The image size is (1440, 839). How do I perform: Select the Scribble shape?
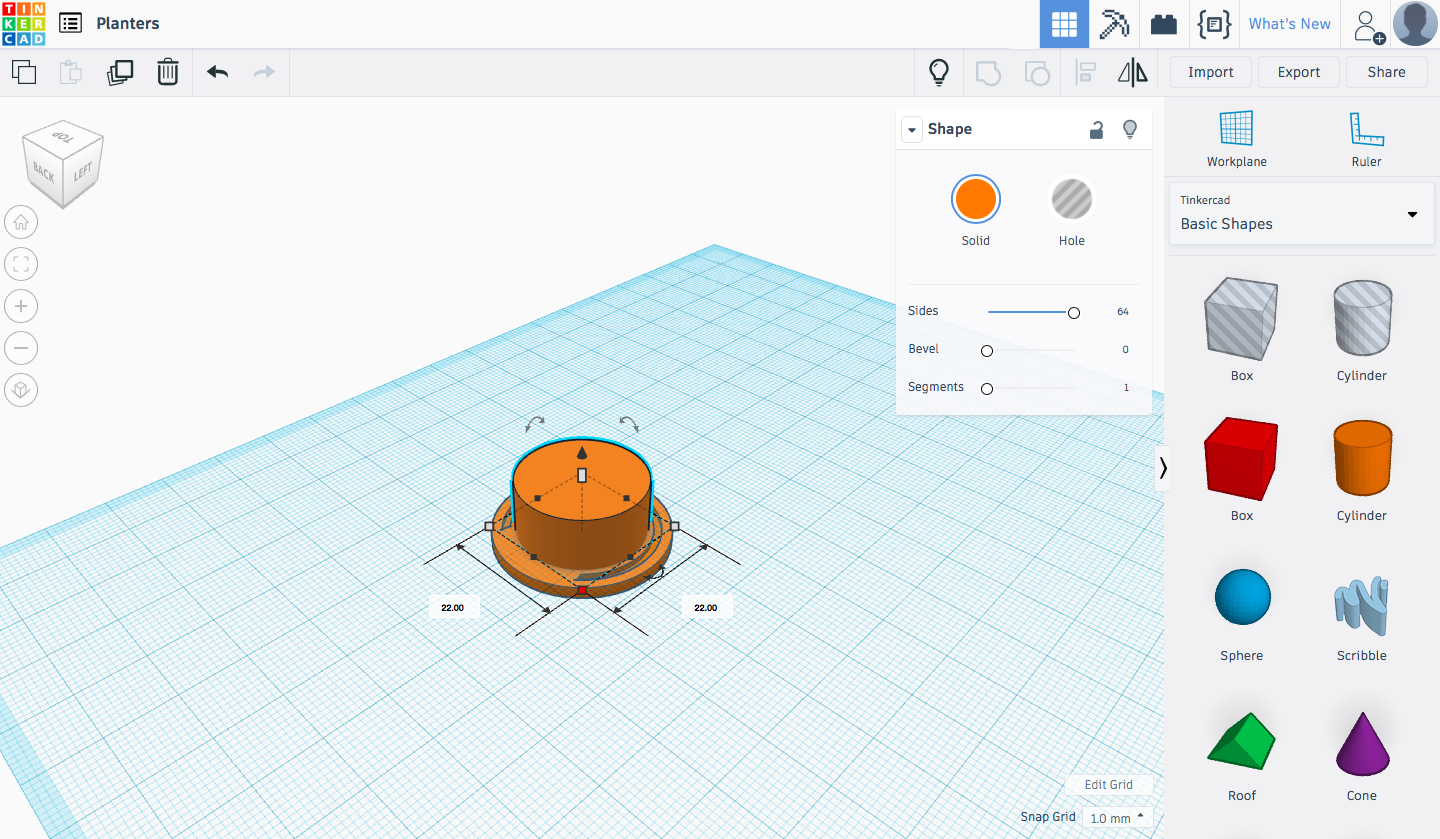click(x=1362, y=606)
